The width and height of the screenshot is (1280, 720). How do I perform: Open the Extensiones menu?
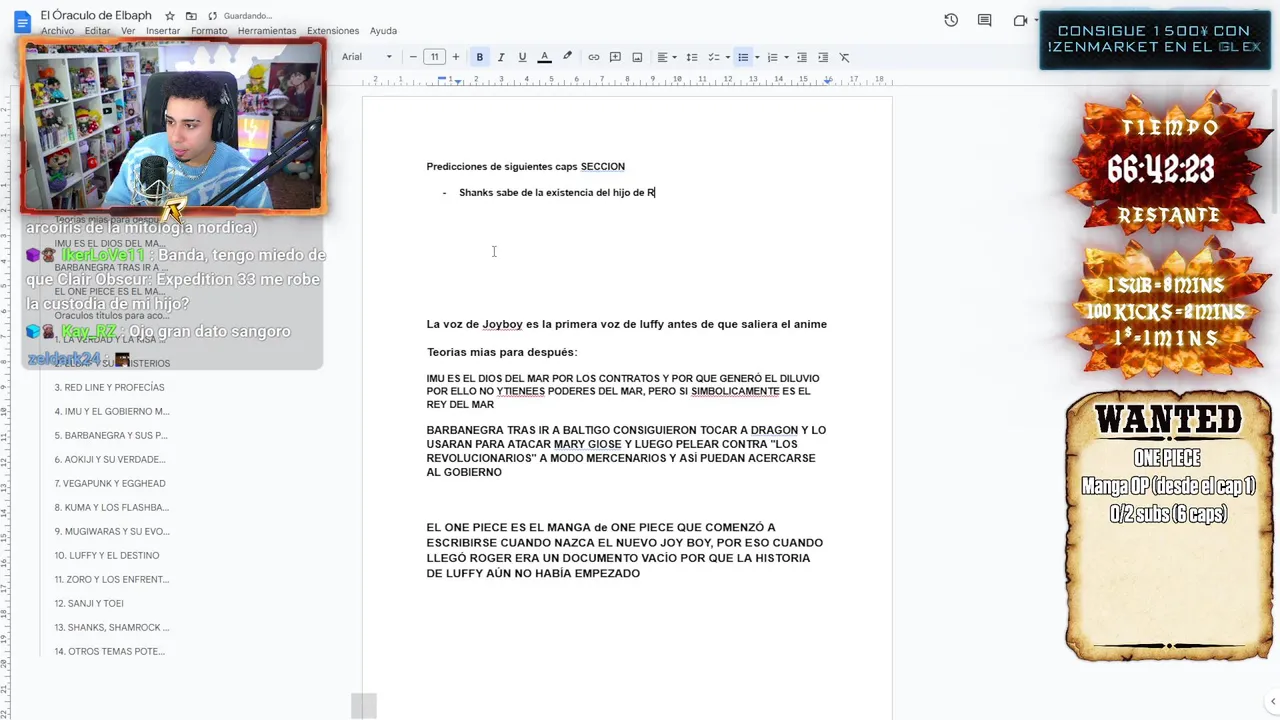(x=333, y=31)
